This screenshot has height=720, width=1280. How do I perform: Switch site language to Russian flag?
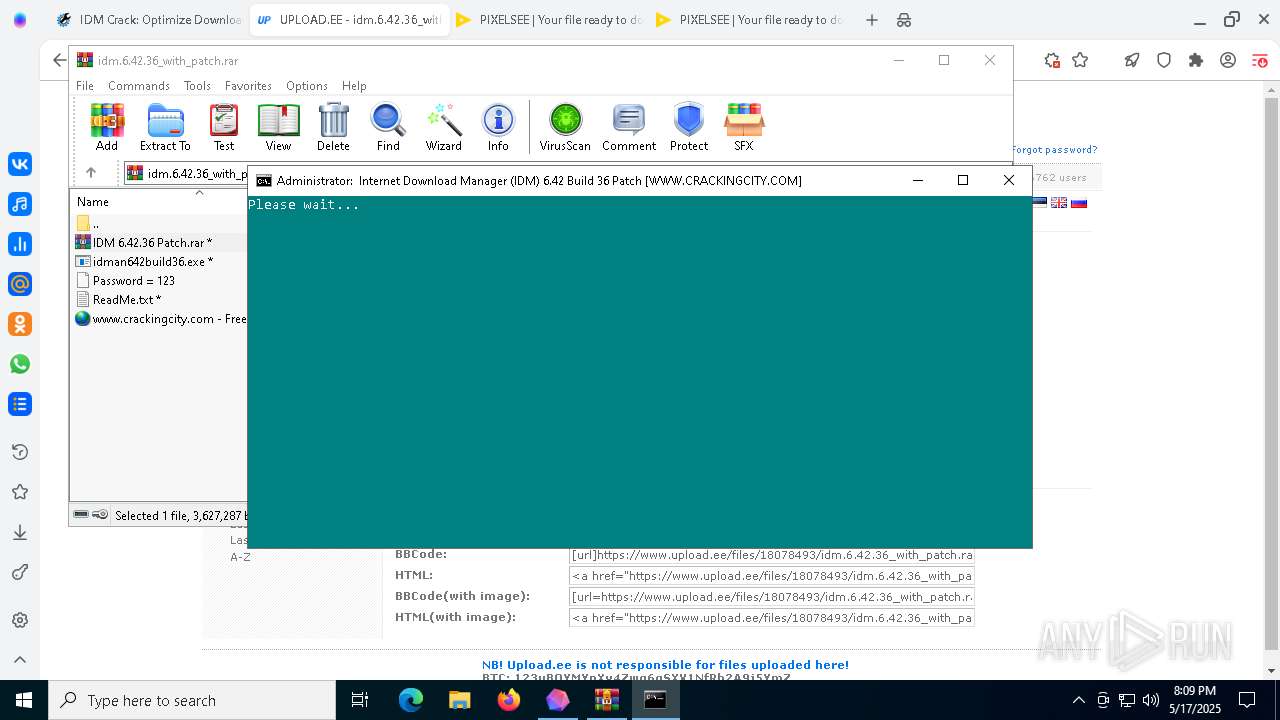tap(1079, 203)
